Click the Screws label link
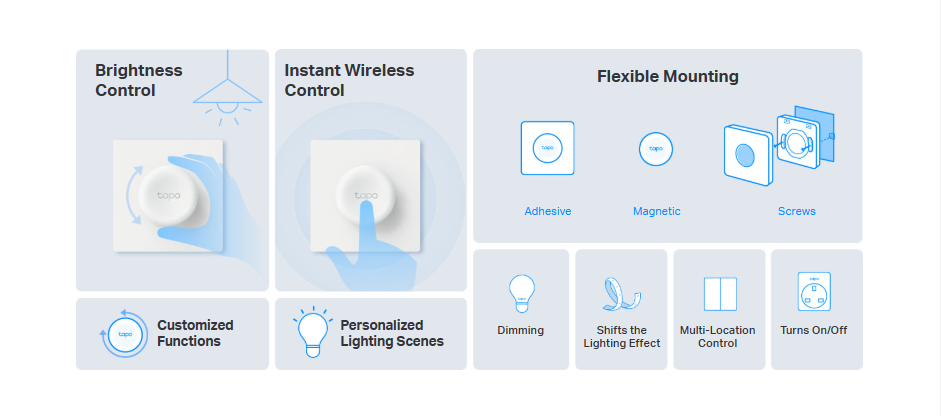The width and height of the screenshot is (941, 416). 796,211
